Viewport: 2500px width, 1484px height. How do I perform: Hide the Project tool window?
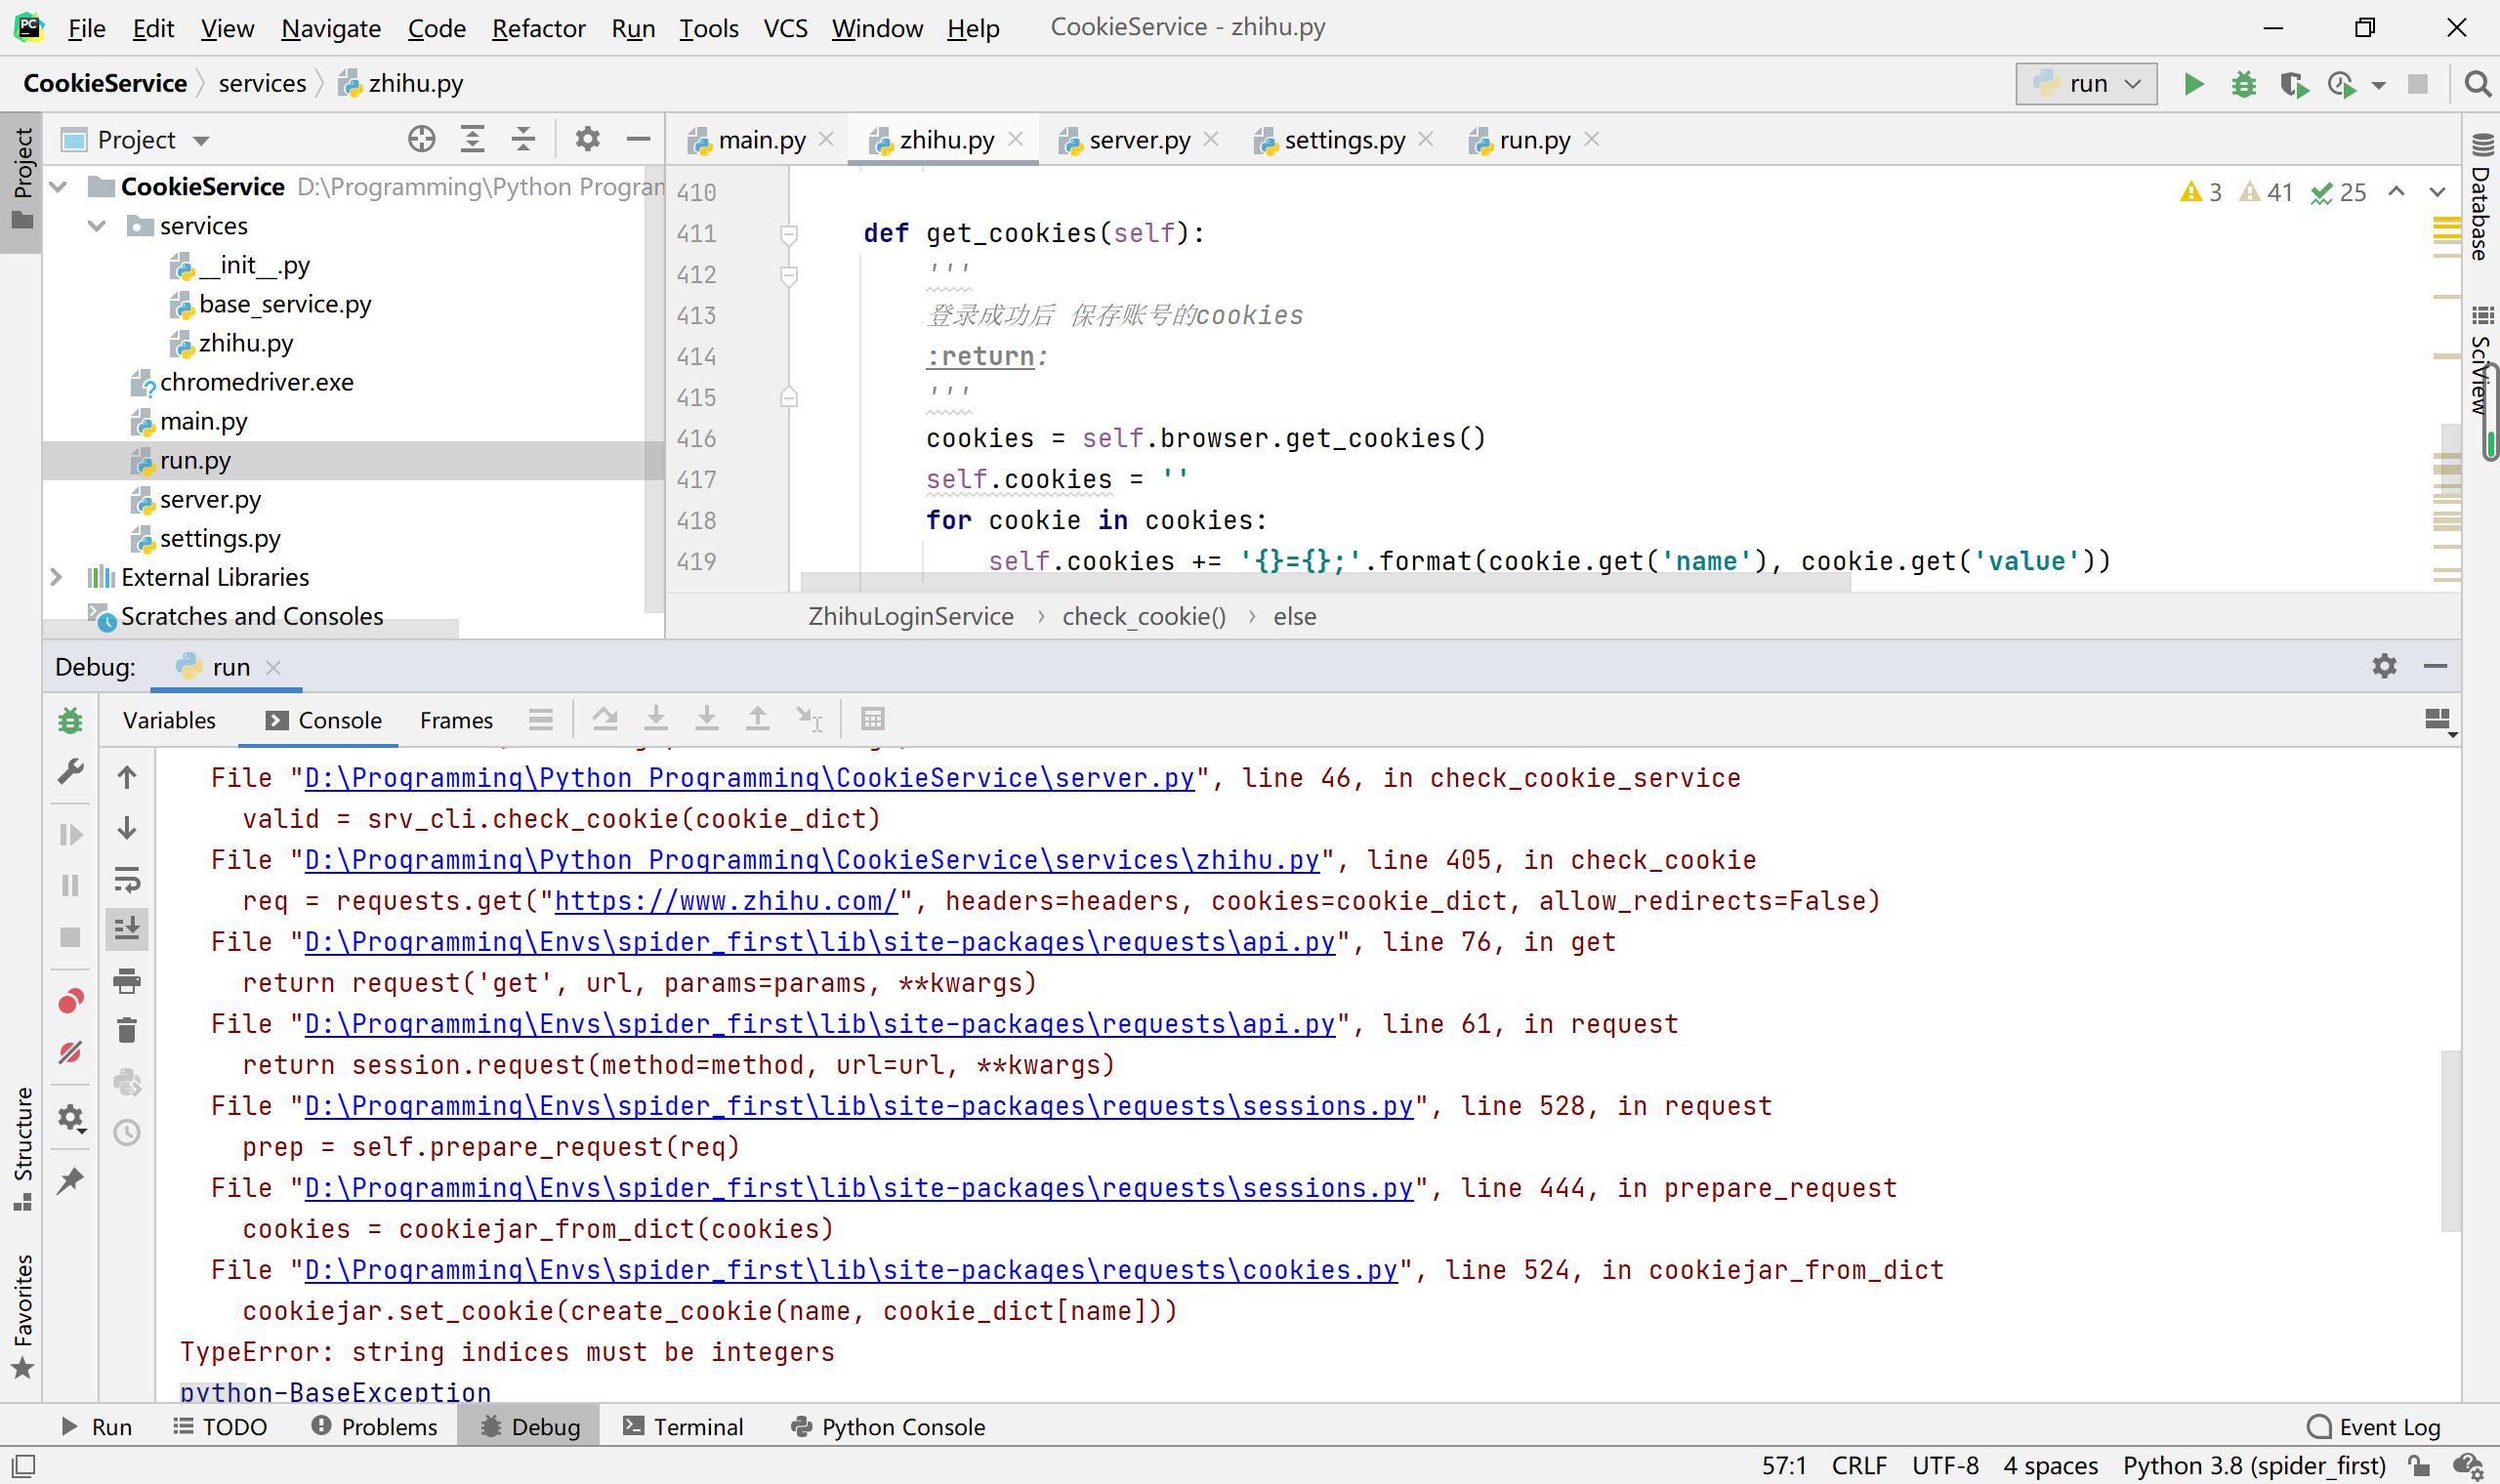click(x=638, y=139)
